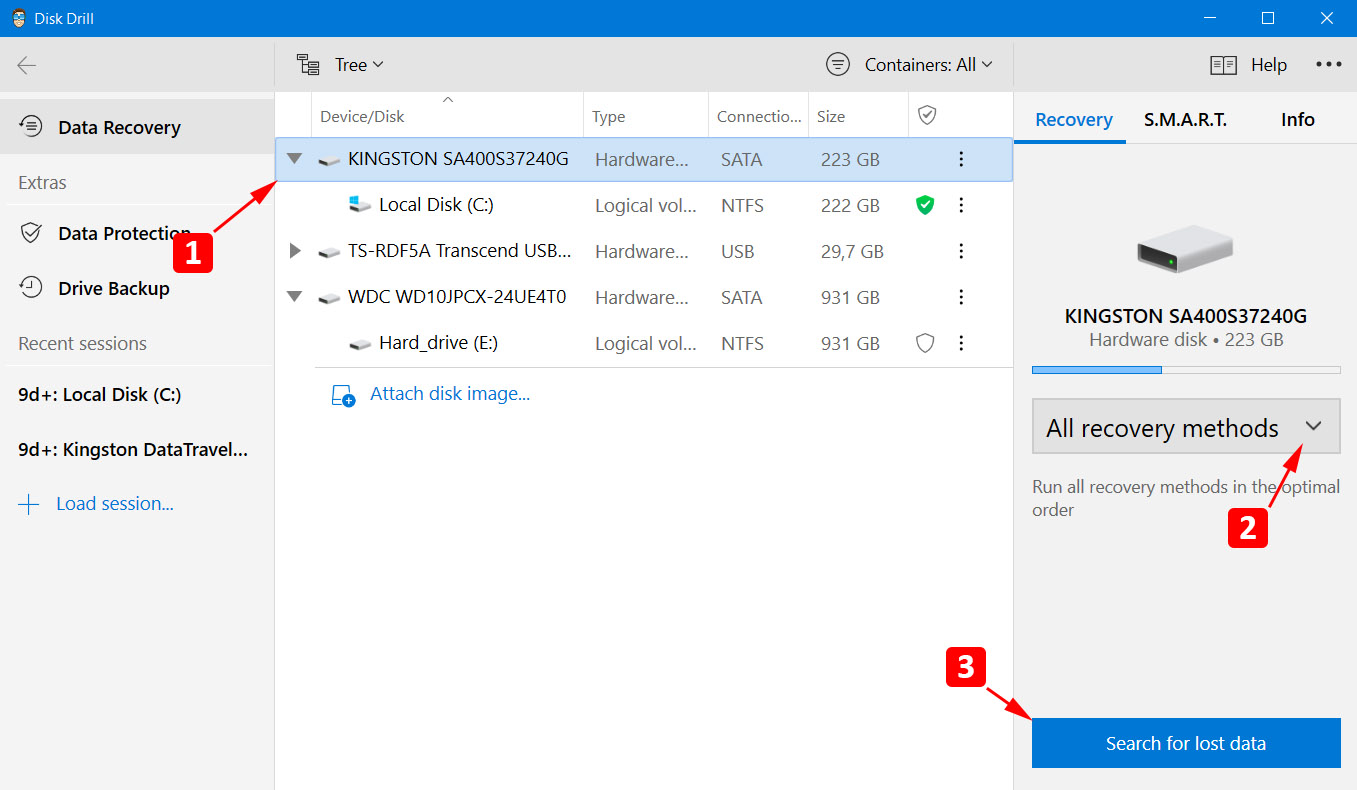Open the three-dot menu for Local Disk (C:)
The width and height of the screenshot is (1357, 790).
click(961, 205)
